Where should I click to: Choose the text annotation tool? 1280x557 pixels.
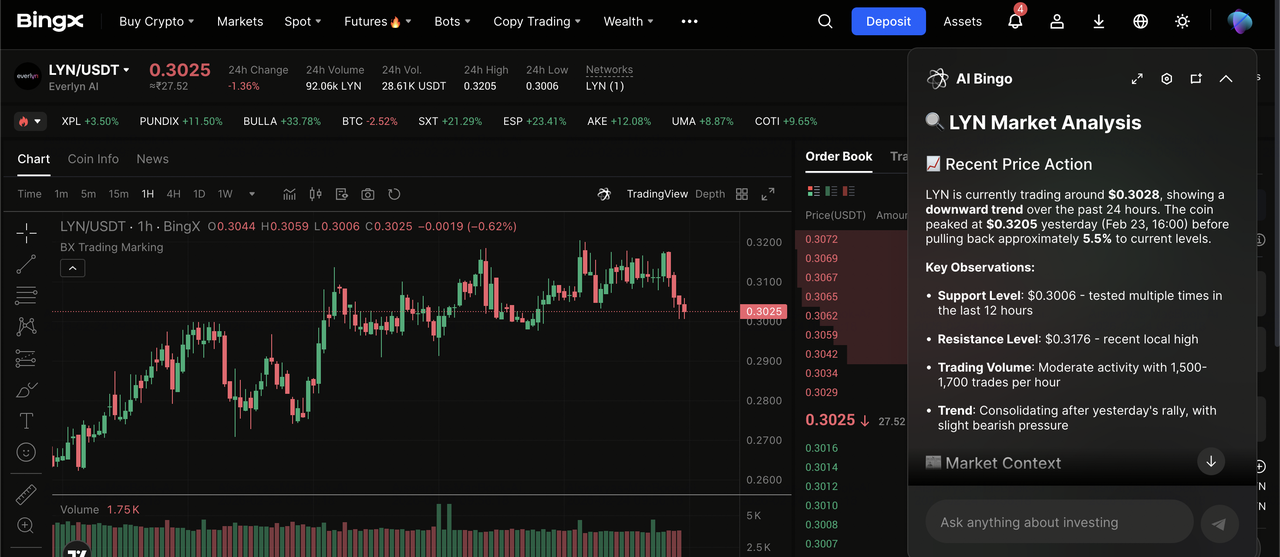(x=26, y=421)
